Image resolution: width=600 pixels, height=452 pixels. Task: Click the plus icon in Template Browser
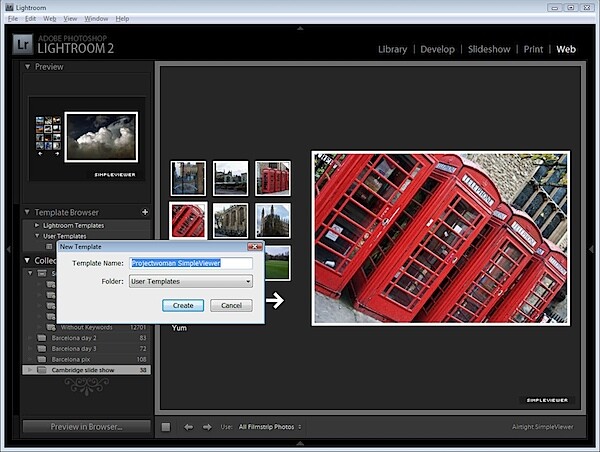point(145,212)
